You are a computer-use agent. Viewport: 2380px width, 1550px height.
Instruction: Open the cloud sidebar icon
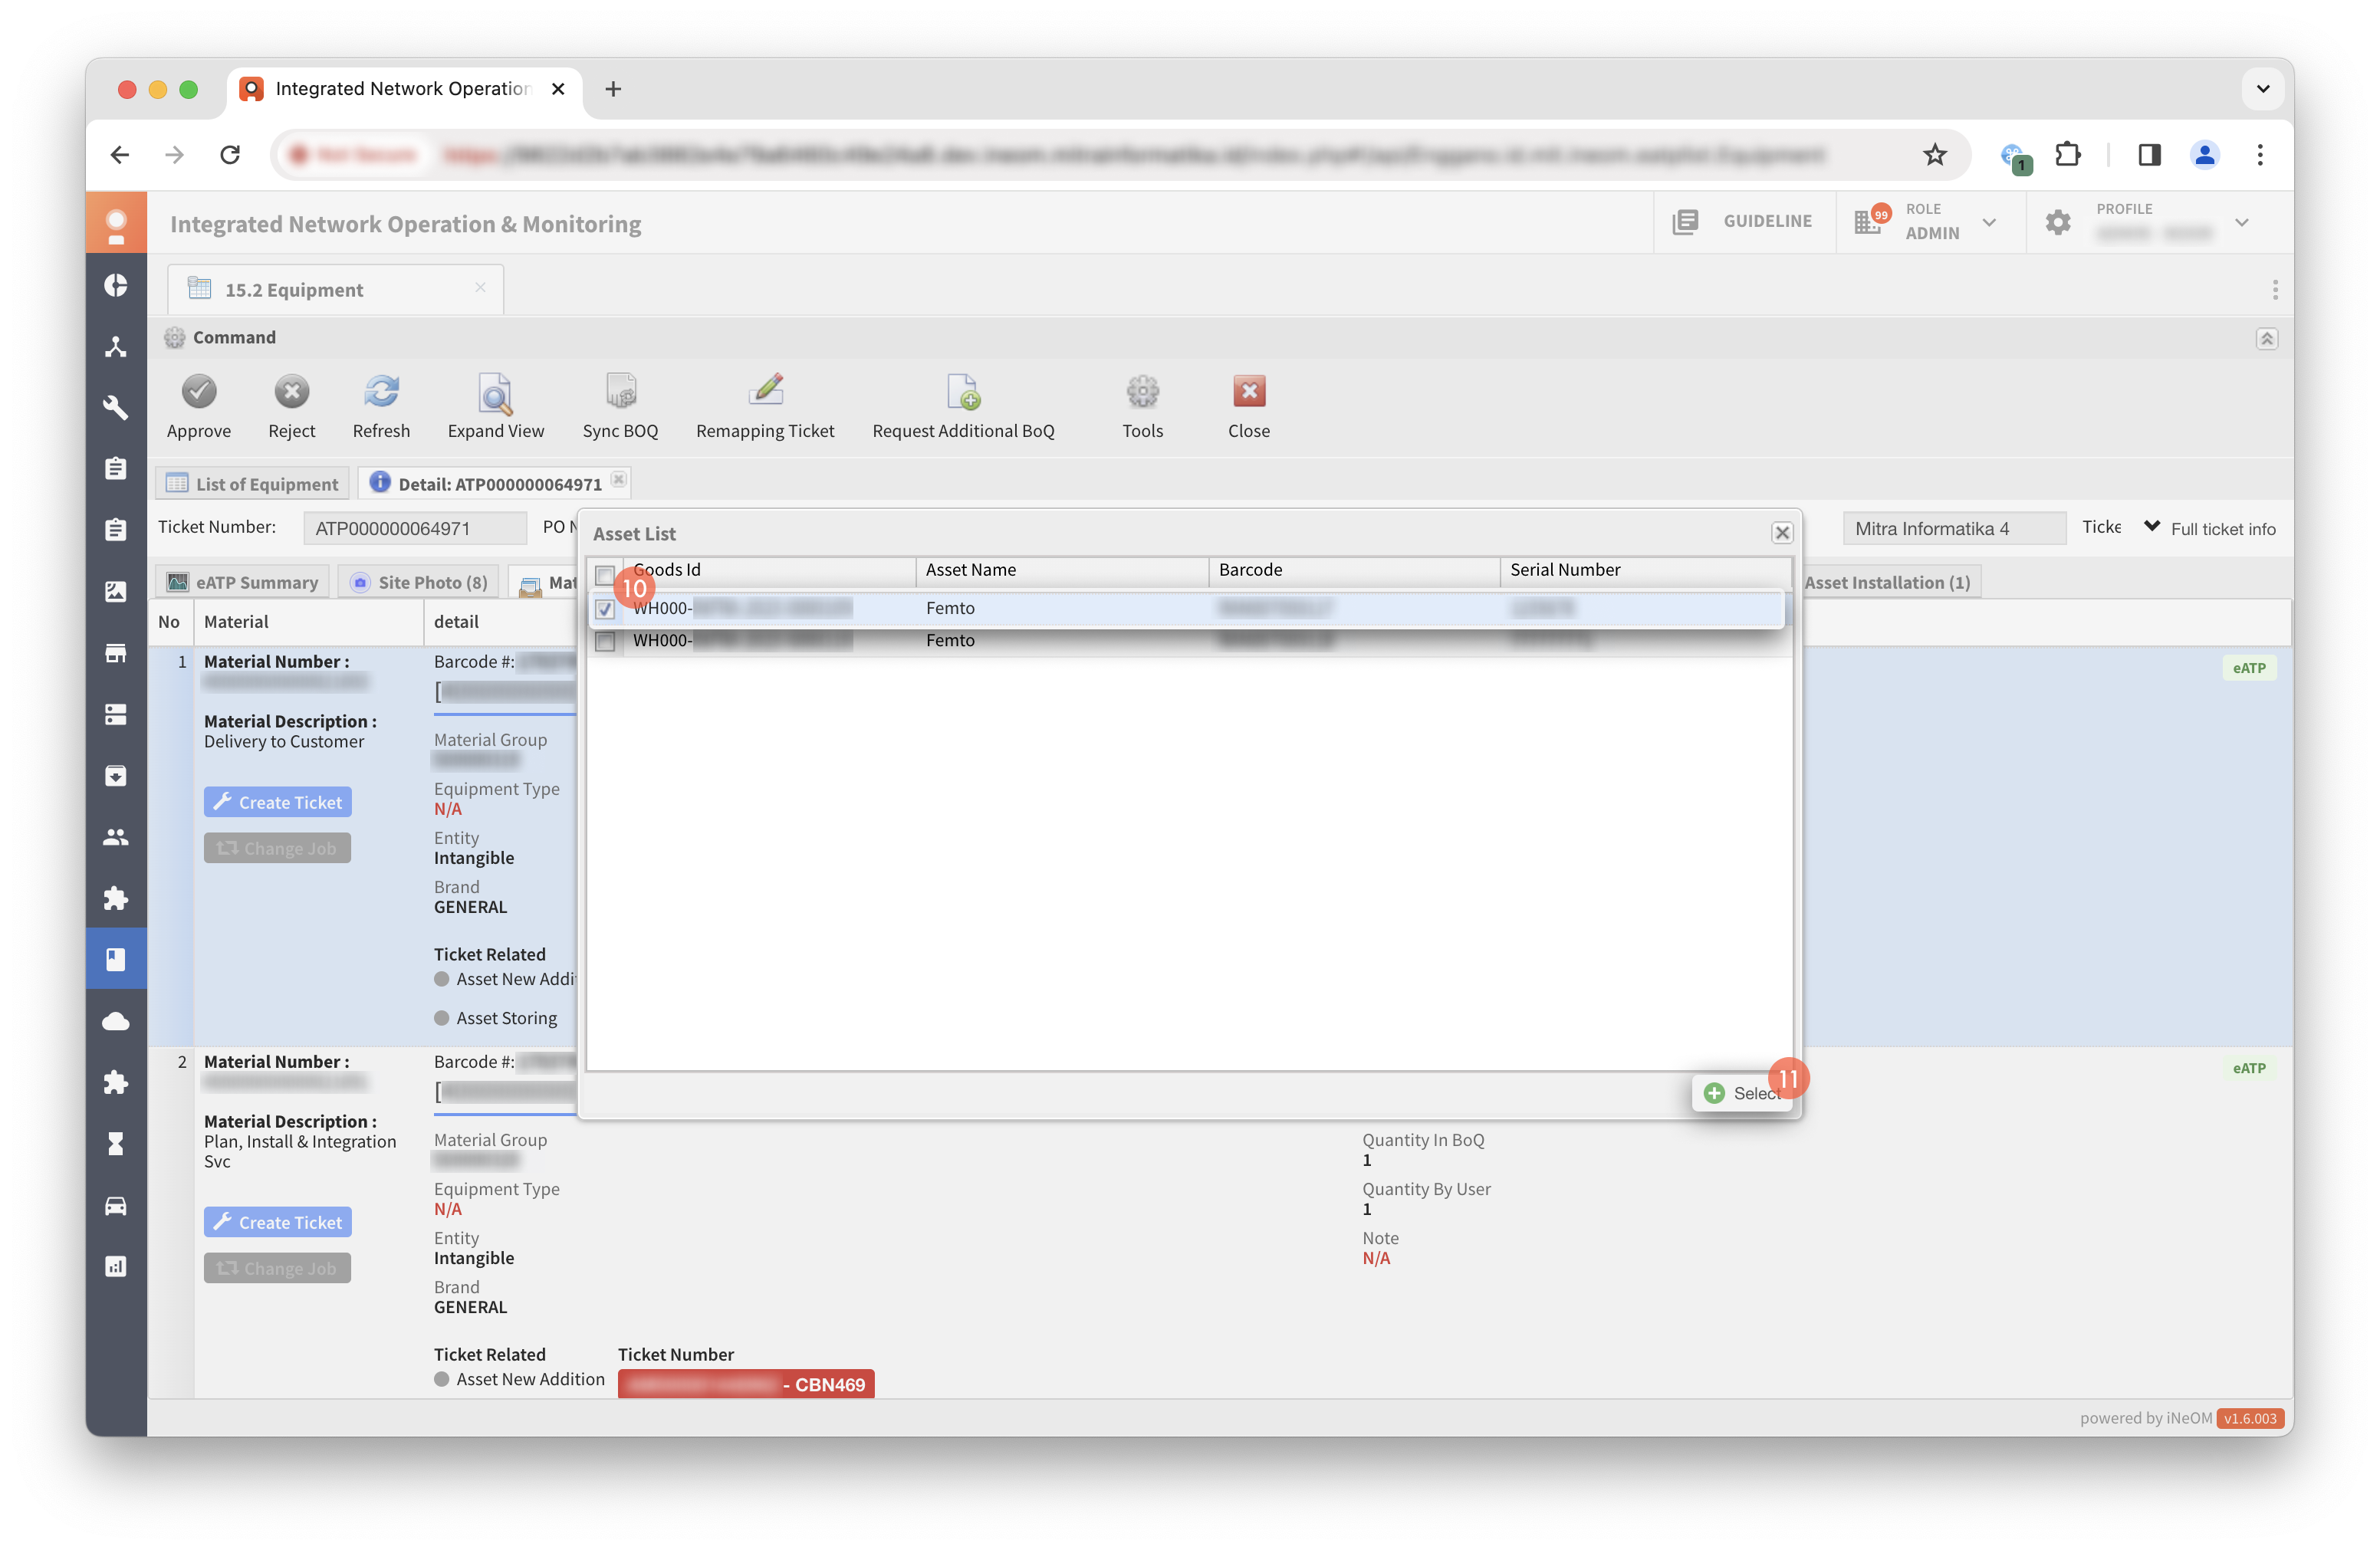pos(116,1021)
